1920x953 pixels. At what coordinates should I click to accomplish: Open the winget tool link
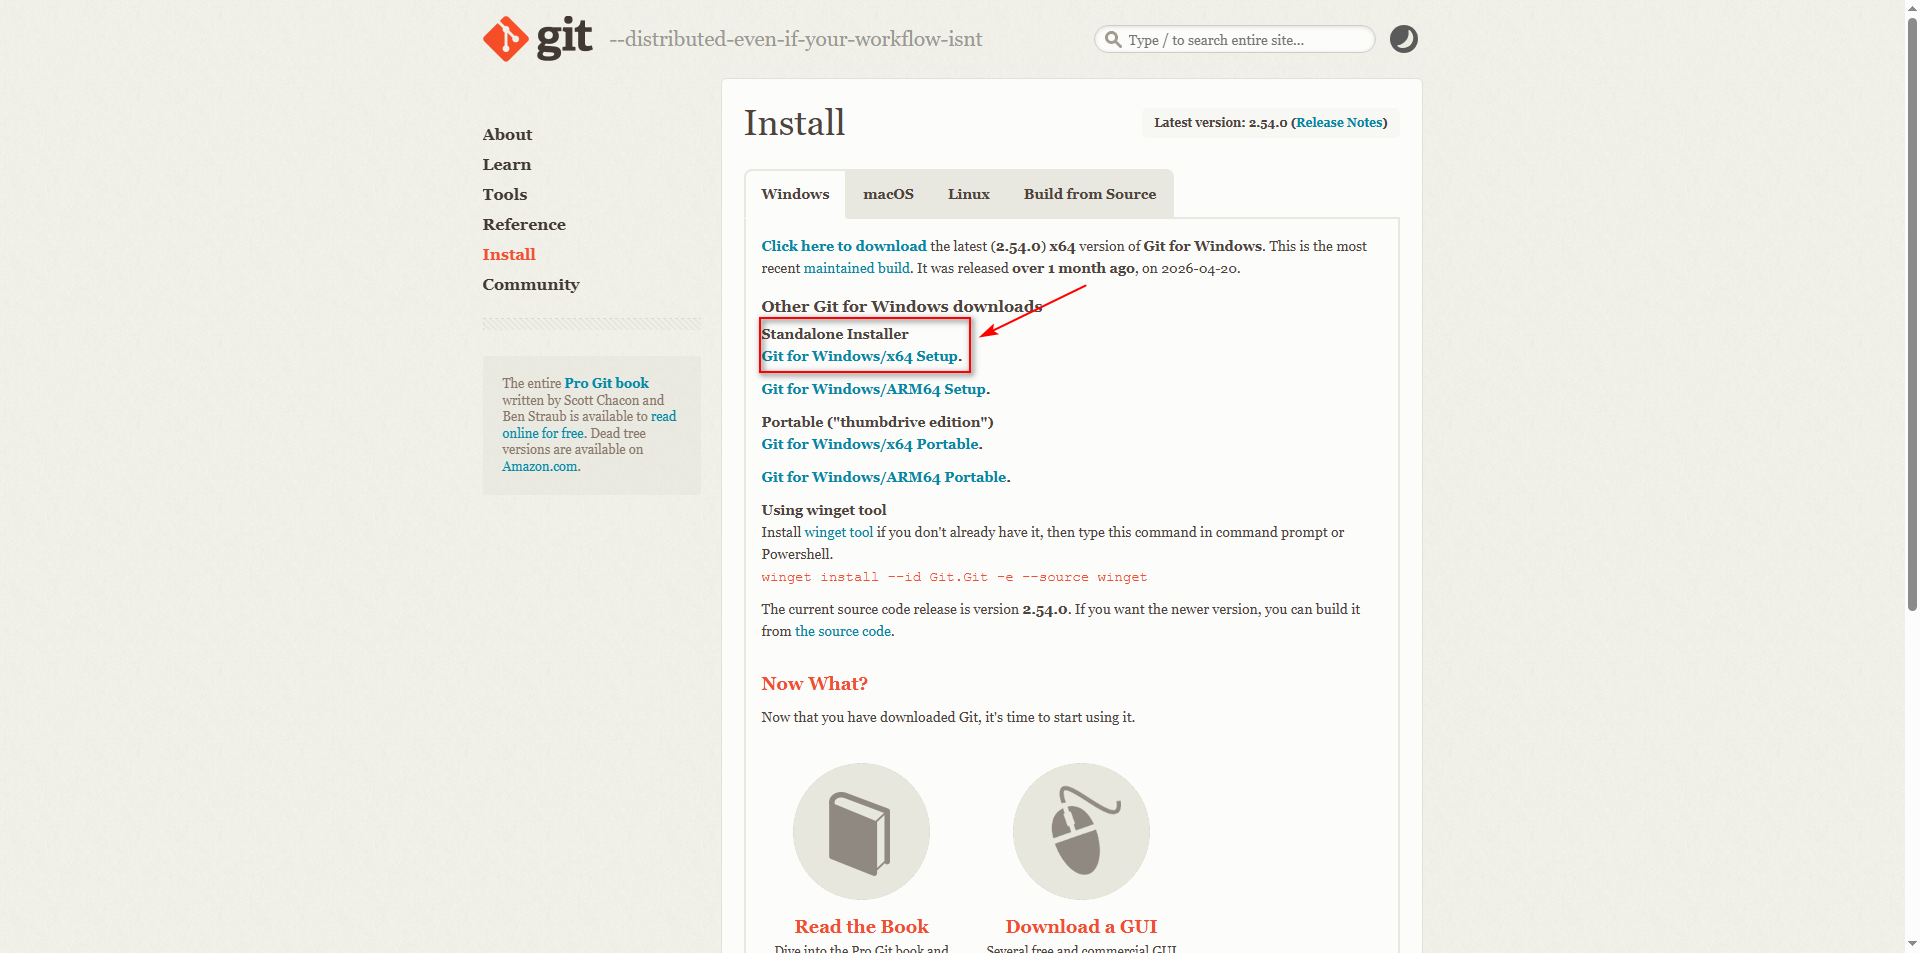(838, 532)
